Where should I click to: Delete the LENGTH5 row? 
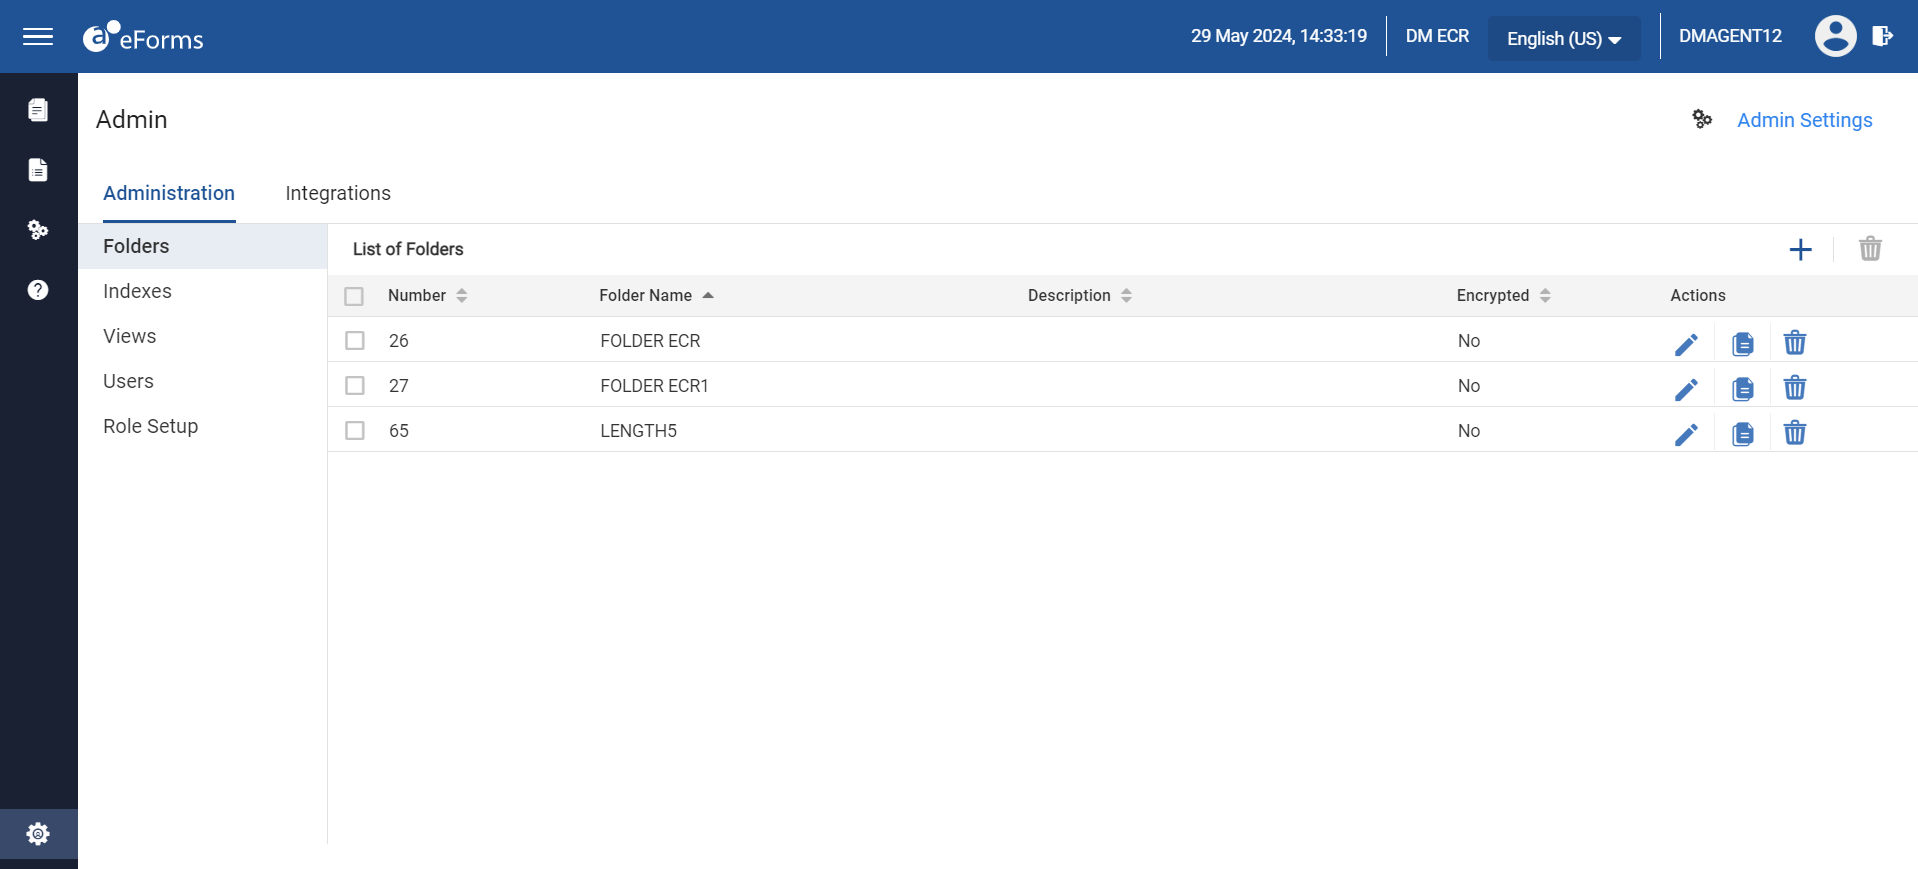[x=1795, y=432]
